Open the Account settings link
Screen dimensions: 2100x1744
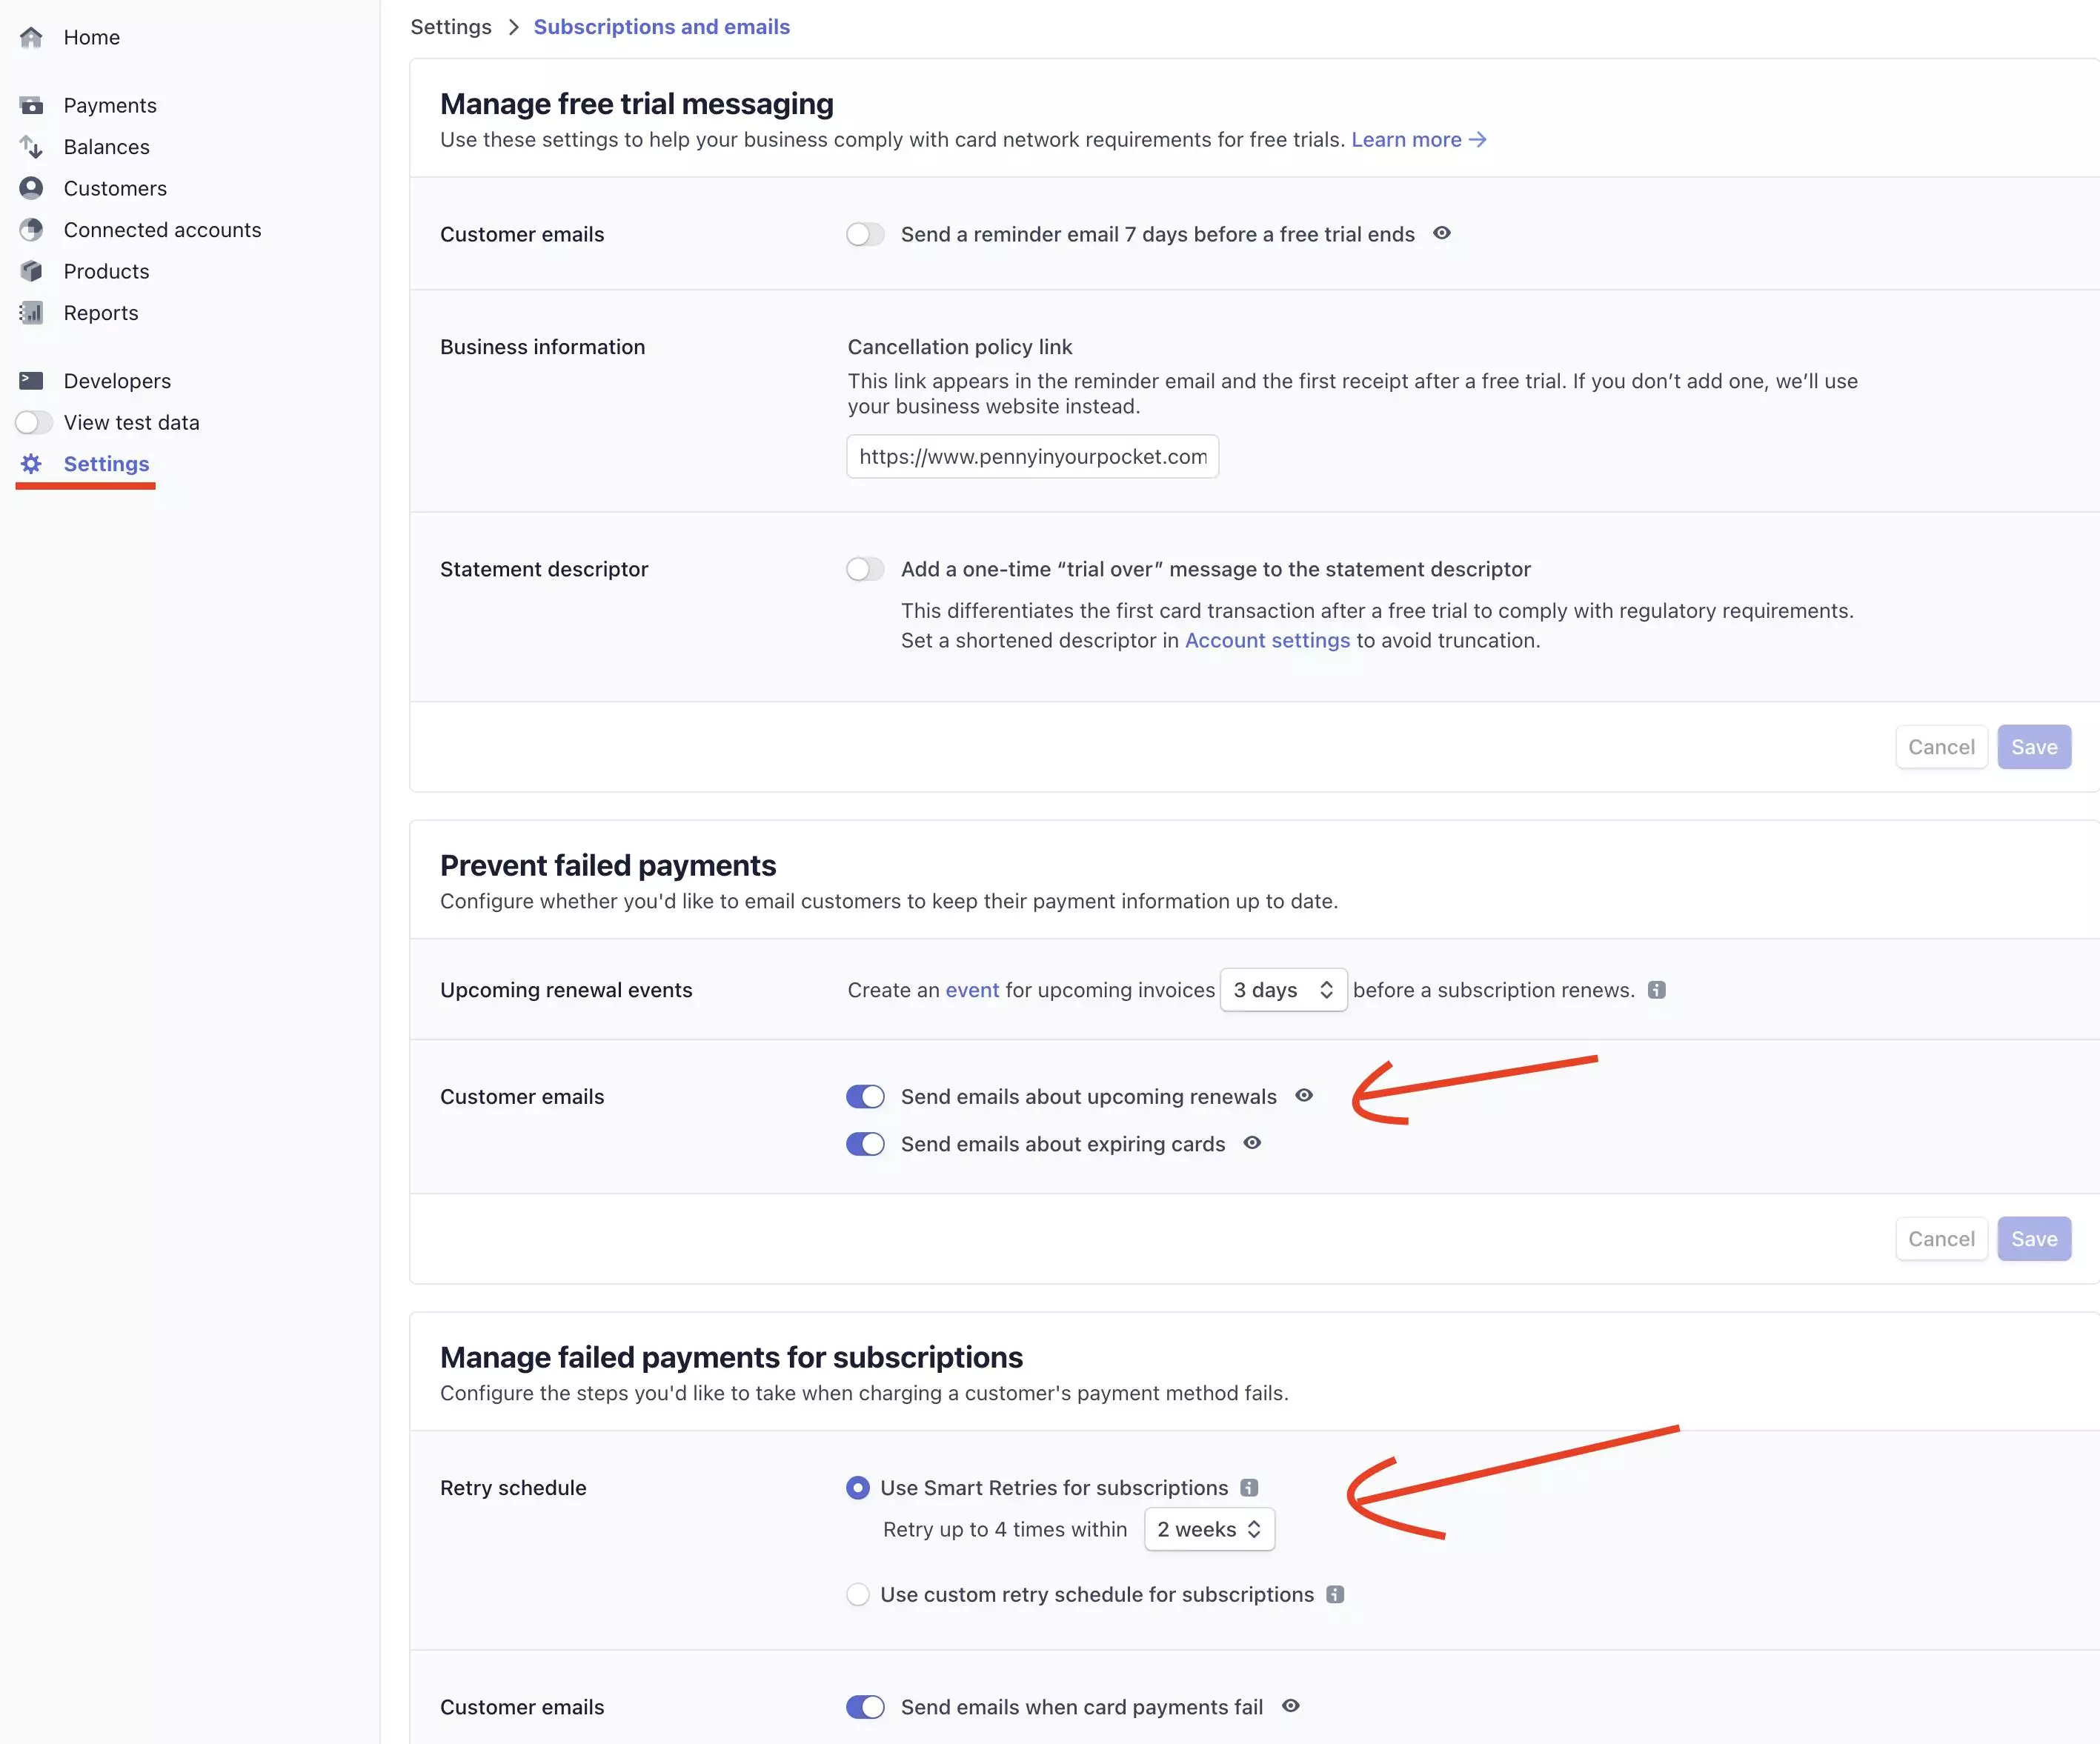1267,640
